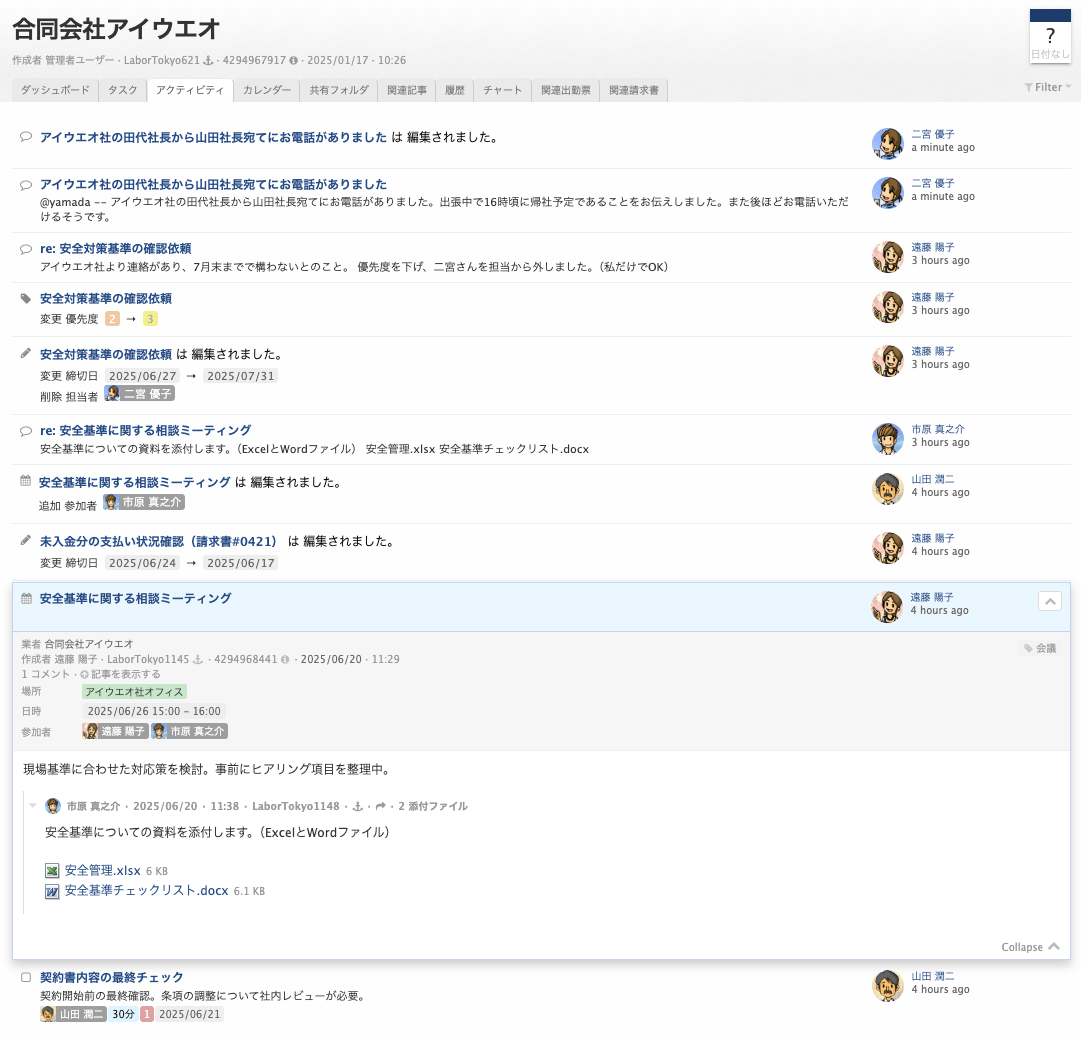Collapse 市原 真之介's comment with the triangle

pos(33,806)
